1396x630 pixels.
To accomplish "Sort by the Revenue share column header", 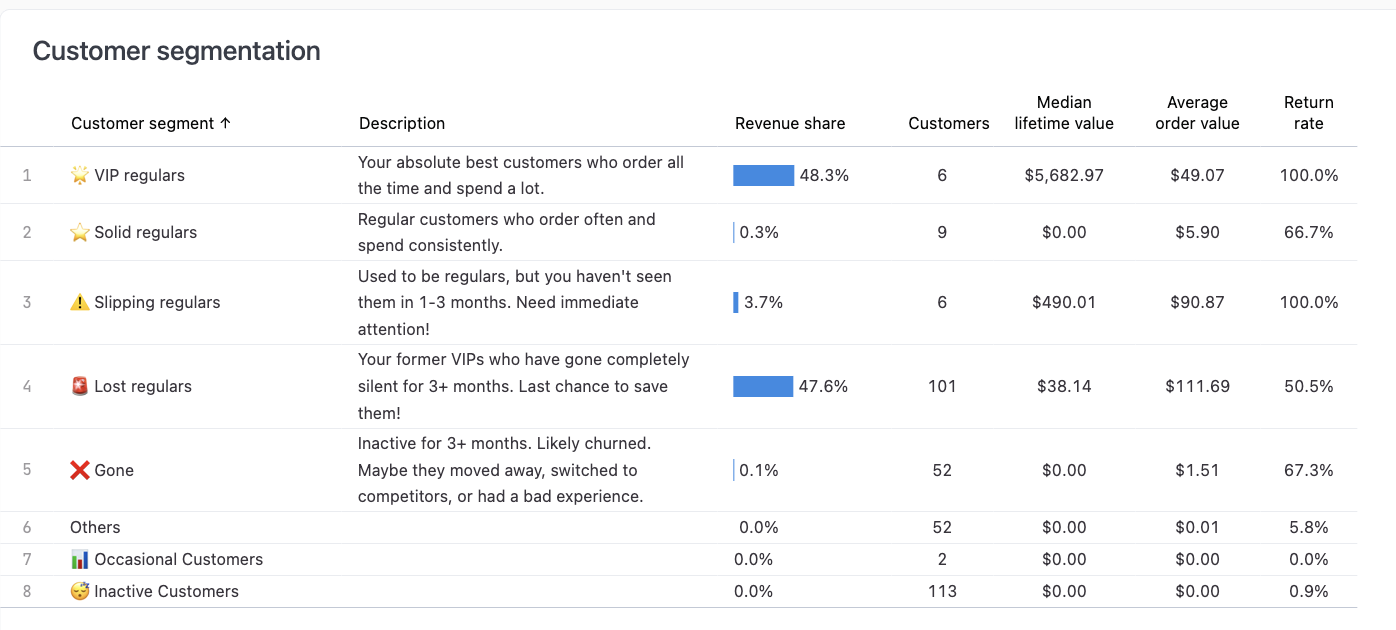I will pos(790,123).
